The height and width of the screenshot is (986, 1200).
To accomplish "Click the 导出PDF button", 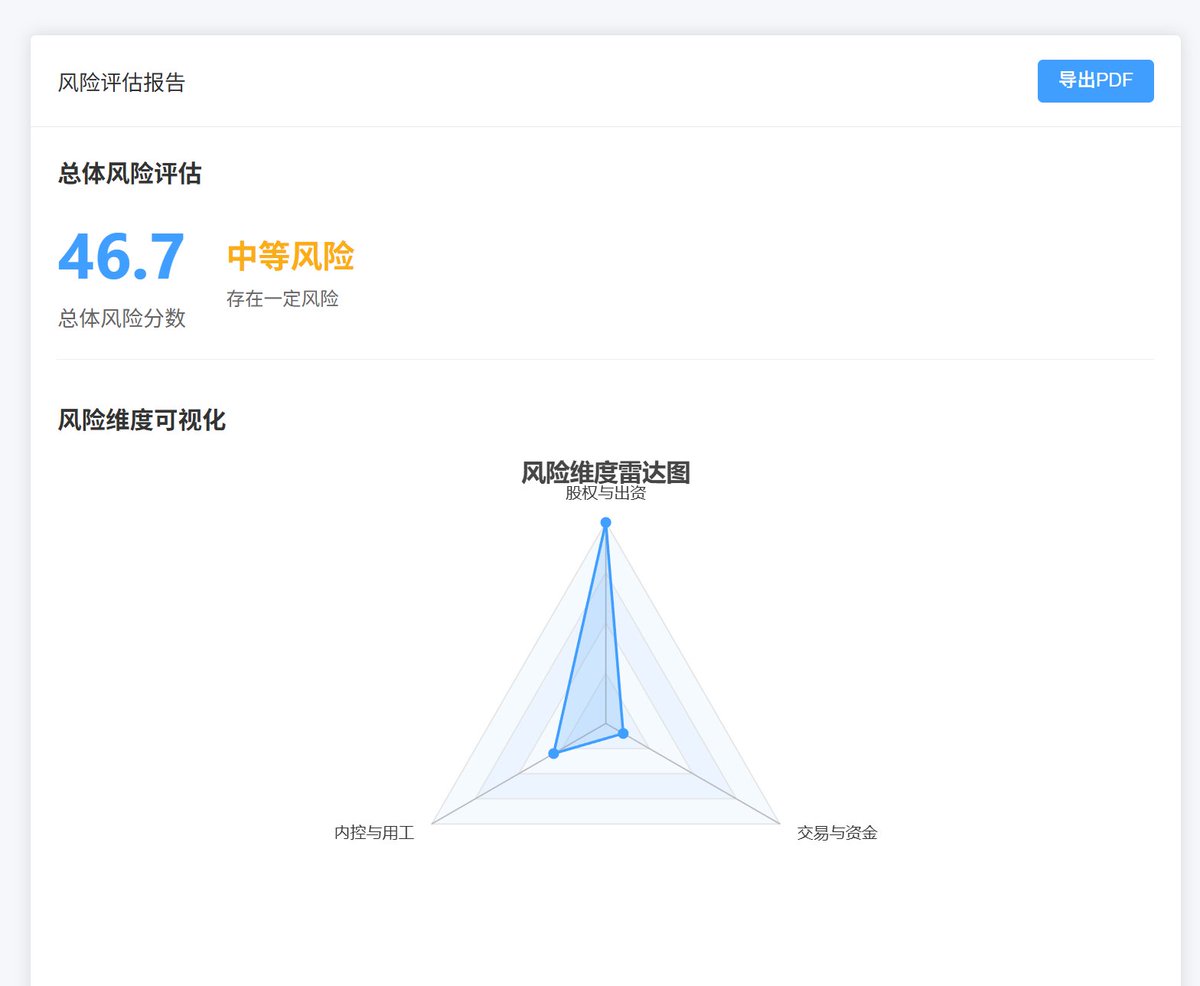I will 1095,81.
